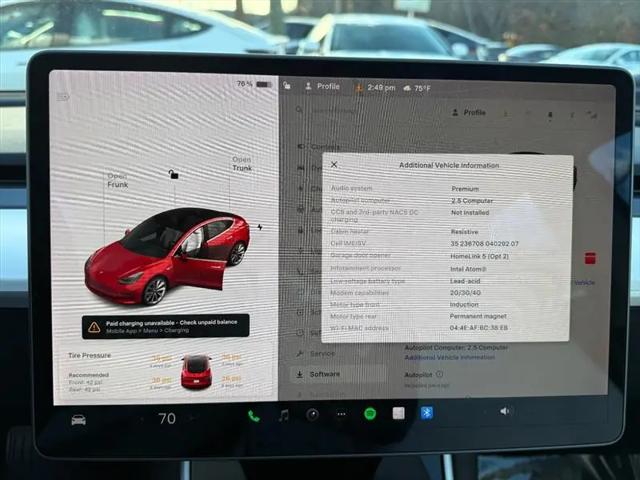Tap the Lead-acid battery type value
This screenshot has width=640, height=480.
click(465, 281)
